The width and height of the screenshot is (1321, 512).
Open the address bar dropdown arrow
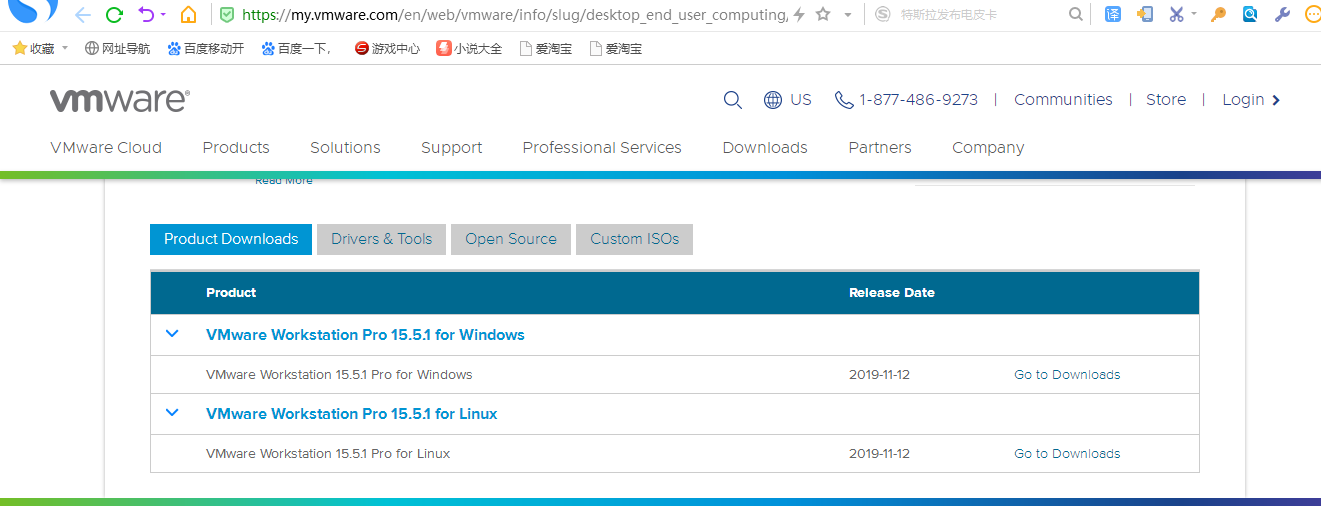[x=848, y=15]
